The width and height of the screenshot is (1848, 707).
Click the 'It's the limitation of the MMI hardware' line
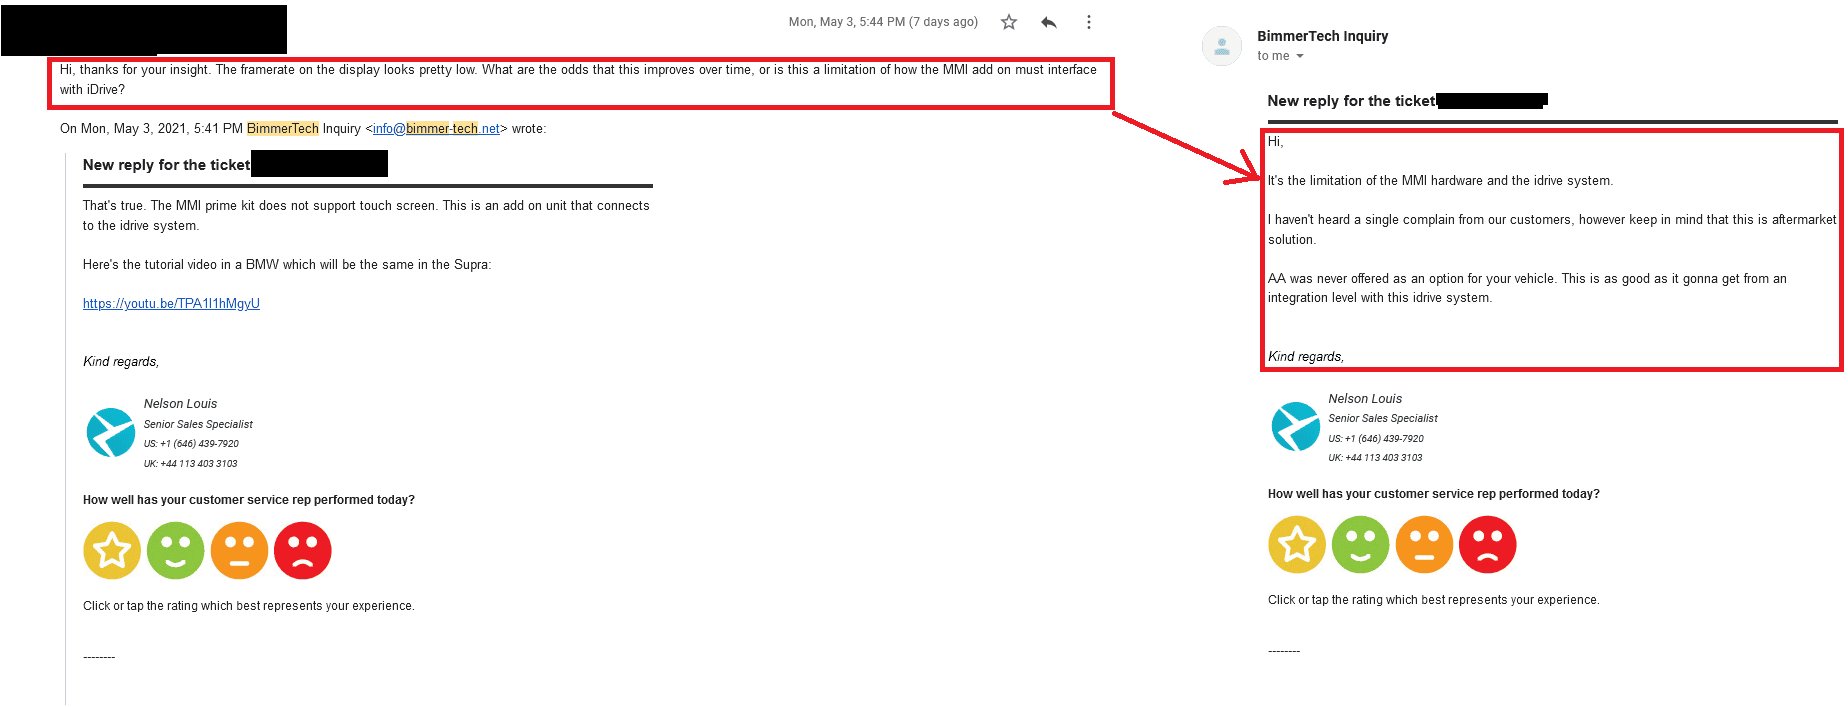(1440, 181)
